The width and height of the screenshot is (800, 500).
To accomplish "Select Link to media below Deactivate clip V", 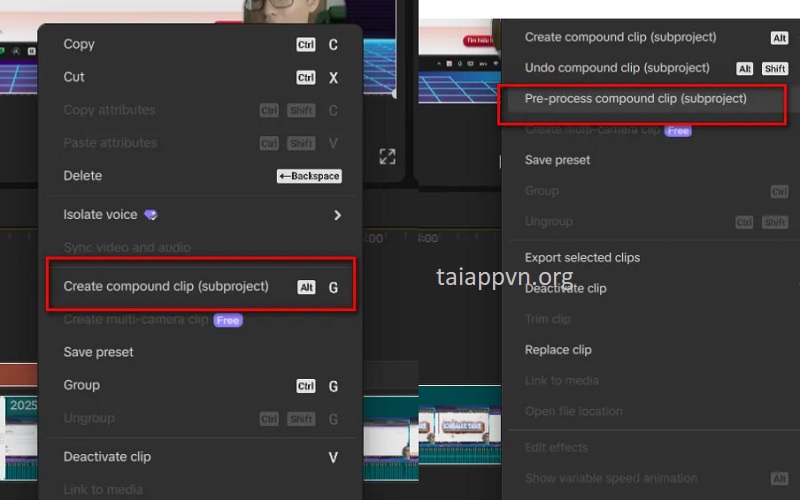I will 201,489.
